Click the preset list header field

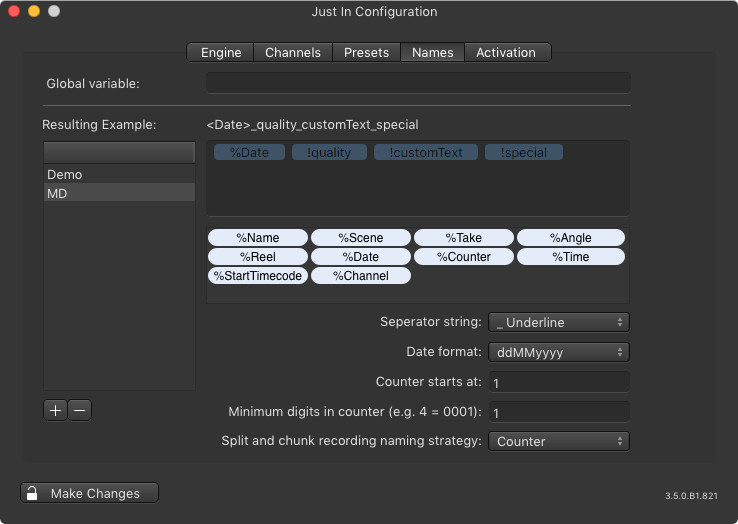pos(119,152)
